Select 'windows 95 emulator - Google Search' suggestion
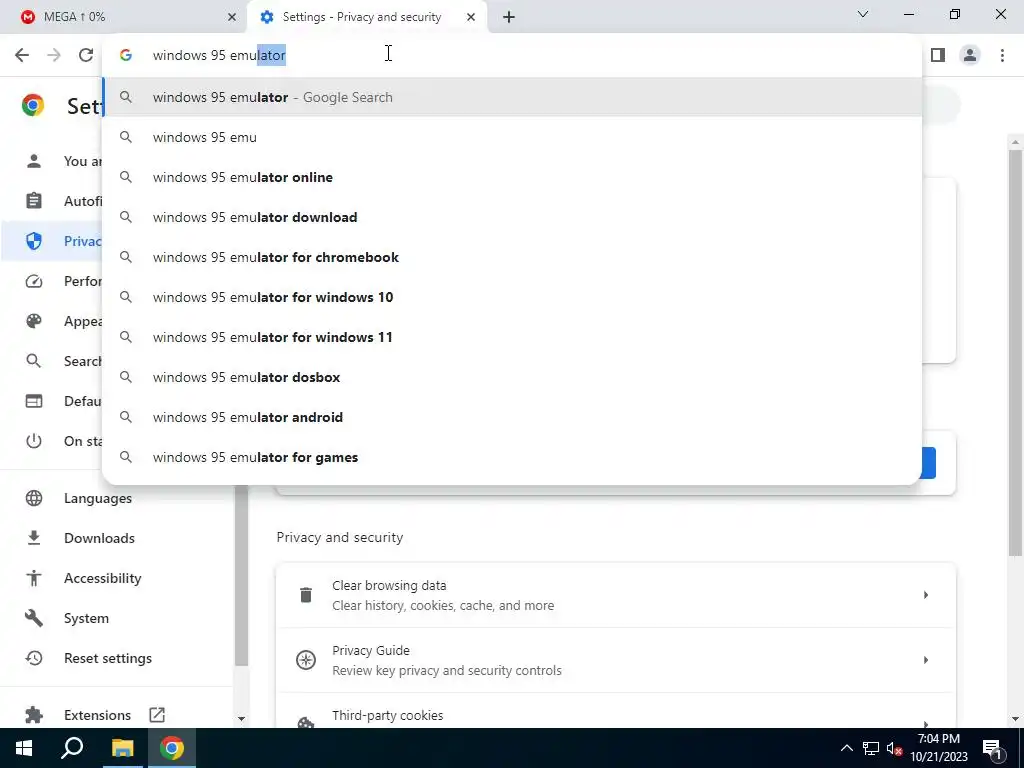Image resolution: width=1024 pixels, height=768 pixels. click(512, 97)
